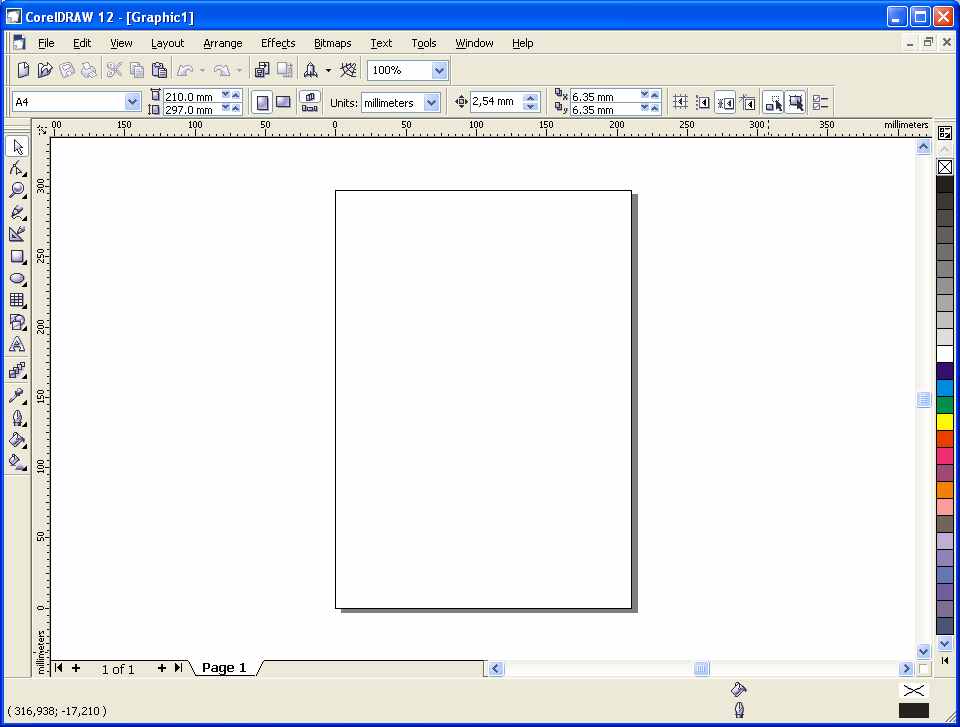Open the Bitmaps menu

pos(332,43)
